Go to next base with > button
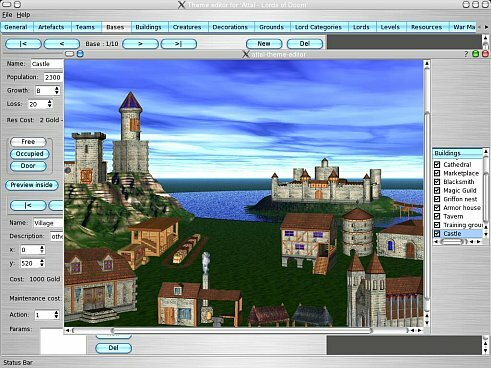This screenshot has width=491, height=368. coord(140,44)
